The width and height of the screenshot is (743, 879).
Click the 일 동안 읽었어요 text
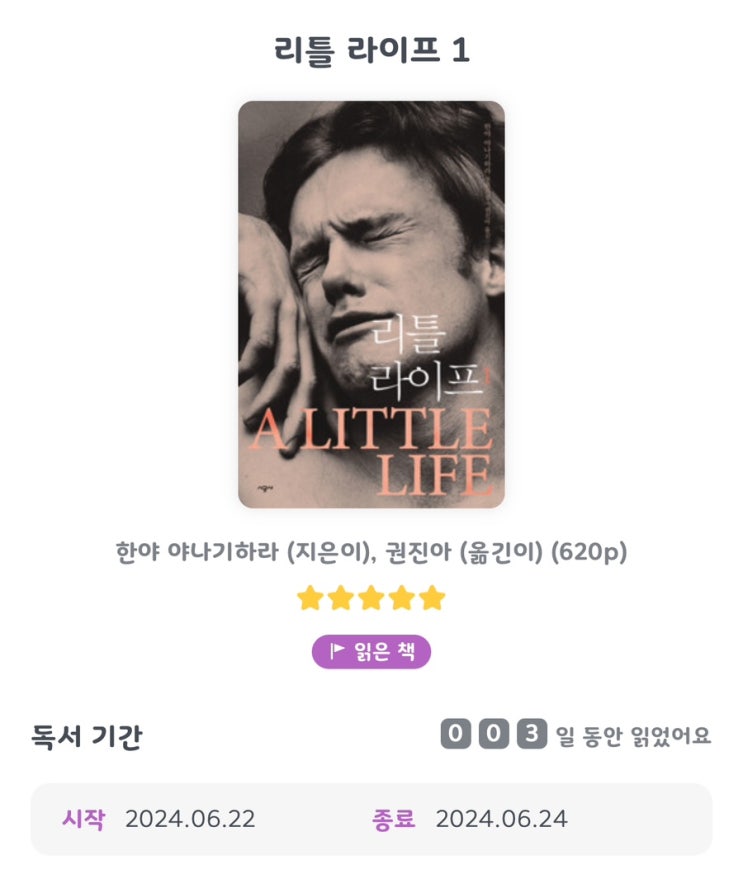click(x=633, y=735)
